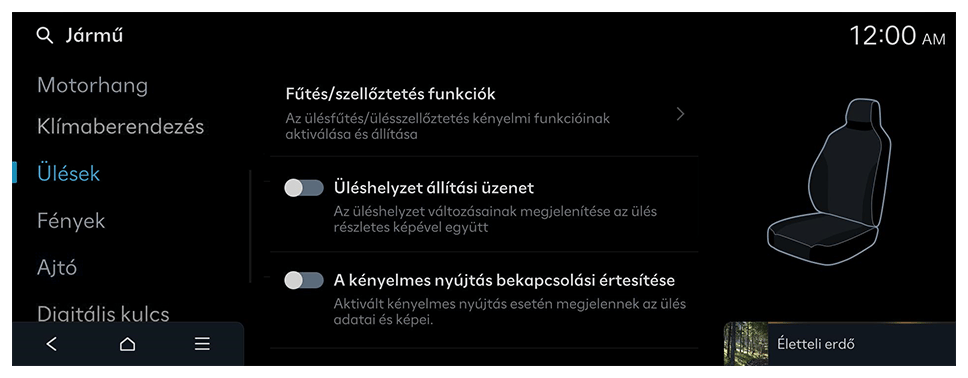Click the sidebar vertical scrollbar
This screenshot has width=968, height=378.
tap(250, 226)
